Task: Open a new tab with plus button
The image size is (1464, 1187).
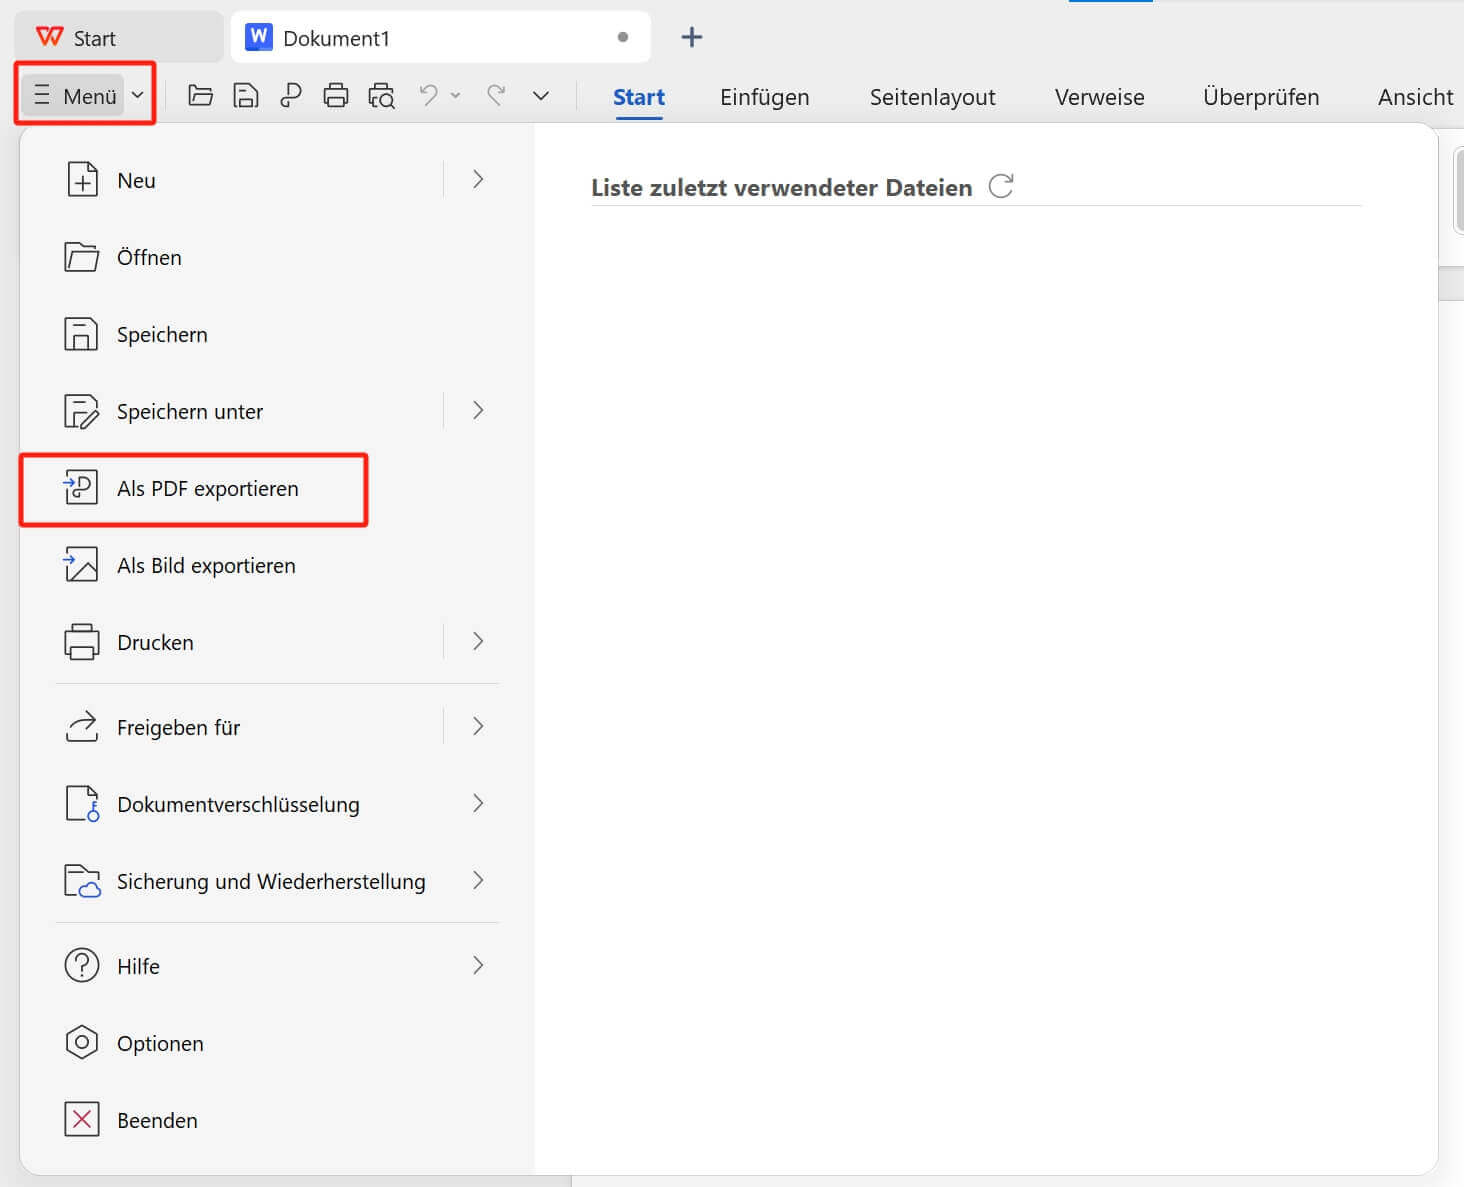Action: [691, 38]
